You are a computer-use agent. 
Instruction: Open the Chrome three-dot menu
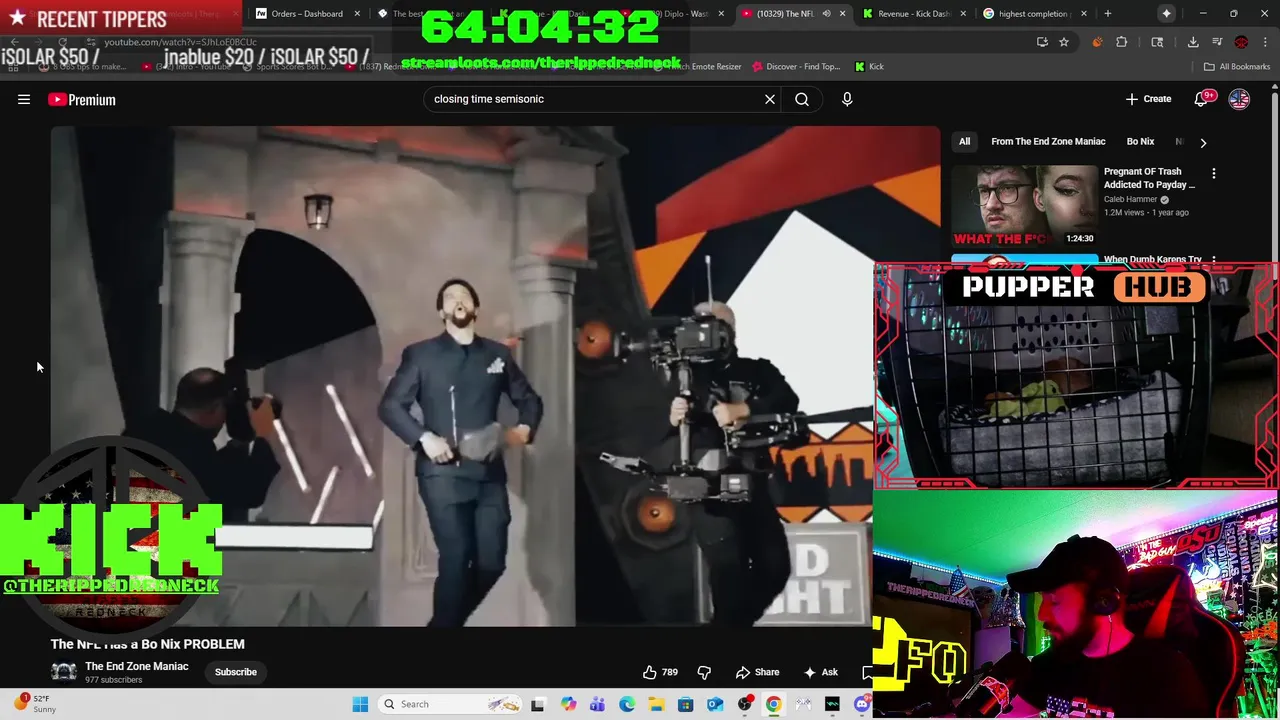[x=1265, y=42]
